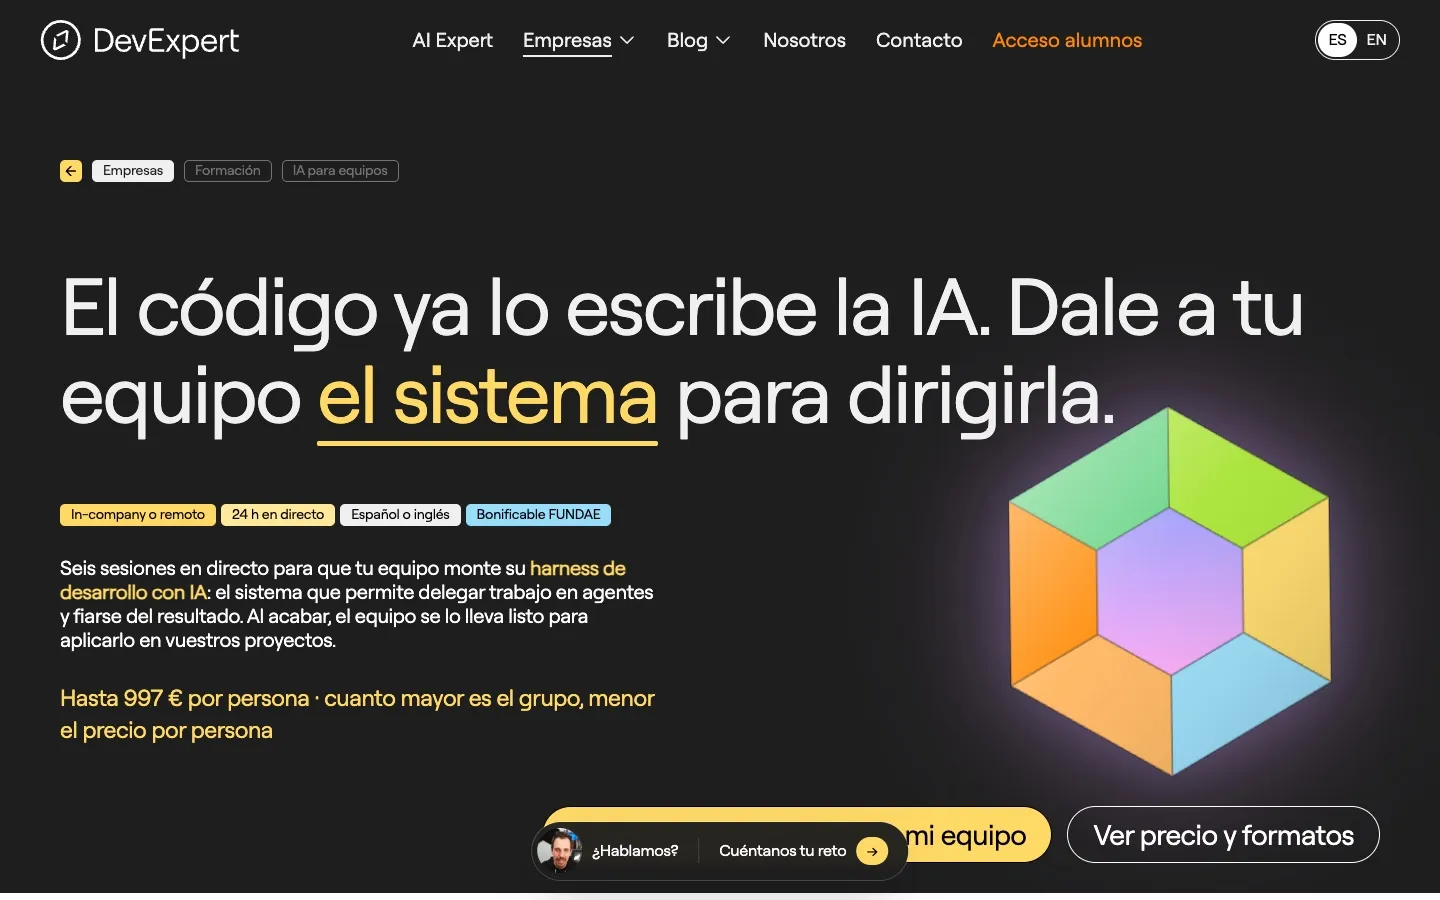The width and height of the screenshot is (1440, 900).
Task: Click the In-company o remoto badge
Action: pyautogui.click(x=138, y=515)
